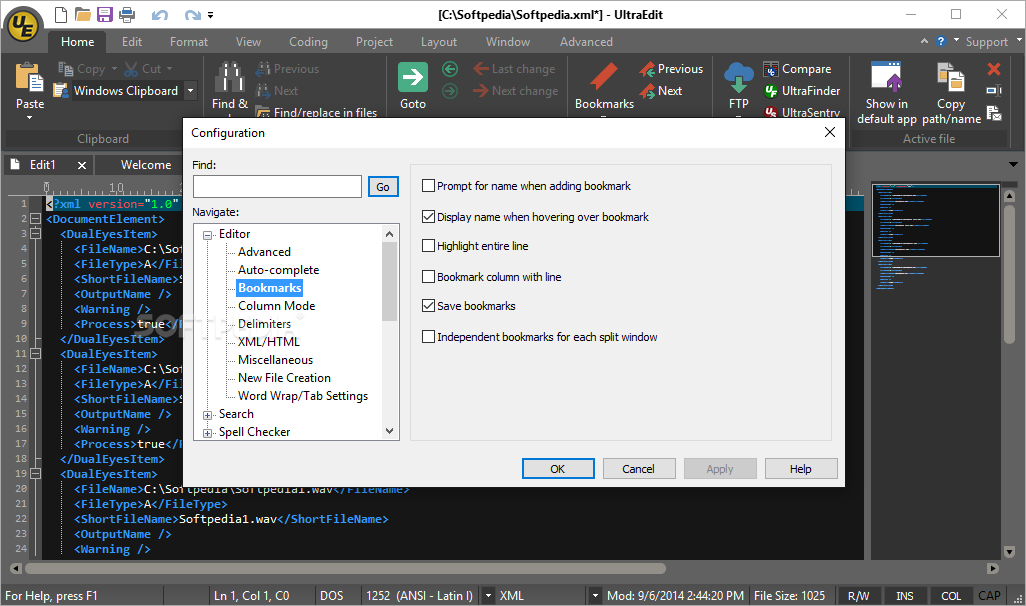
Task: Open the Windows Clipboard dropdown
Action: [190, 91]
